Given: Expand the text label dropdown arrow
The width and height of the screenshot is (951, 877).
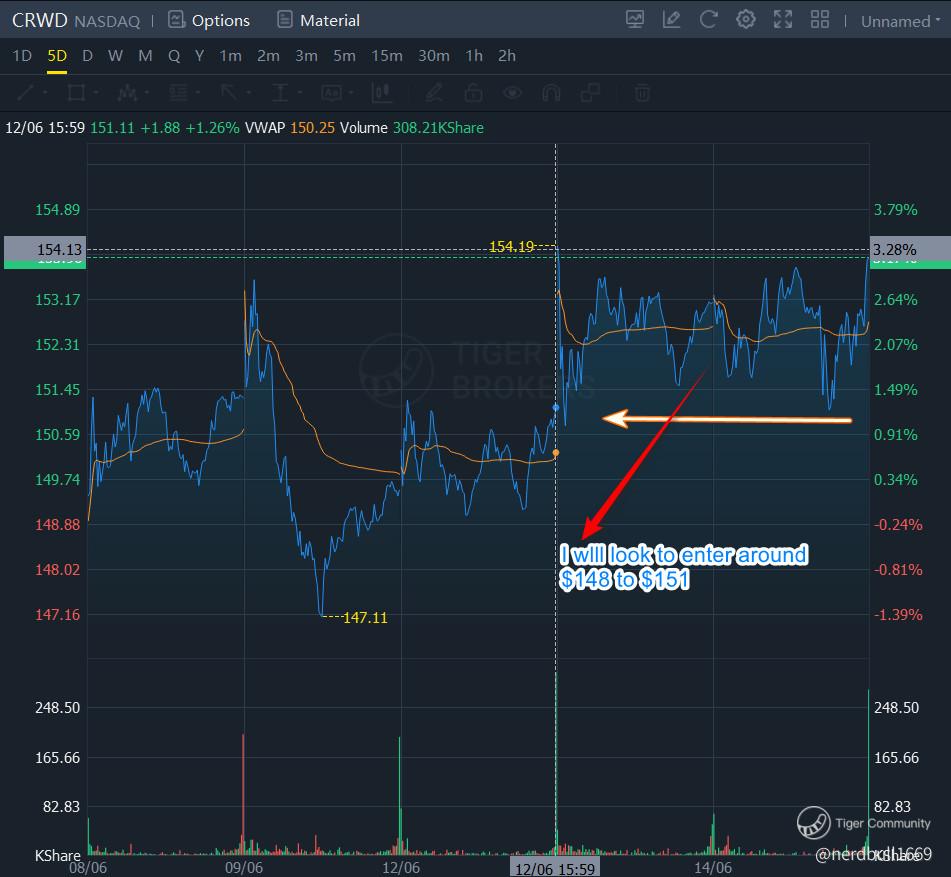Looking at the screenshot, I should (351, 93).
